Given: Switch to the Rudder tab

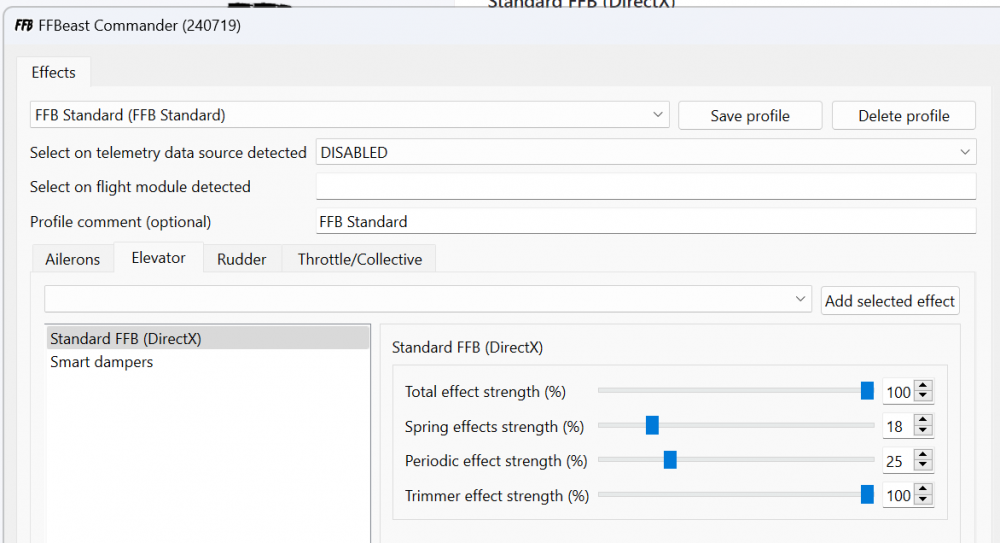Looking at the screenshot, I should (242, 259).
